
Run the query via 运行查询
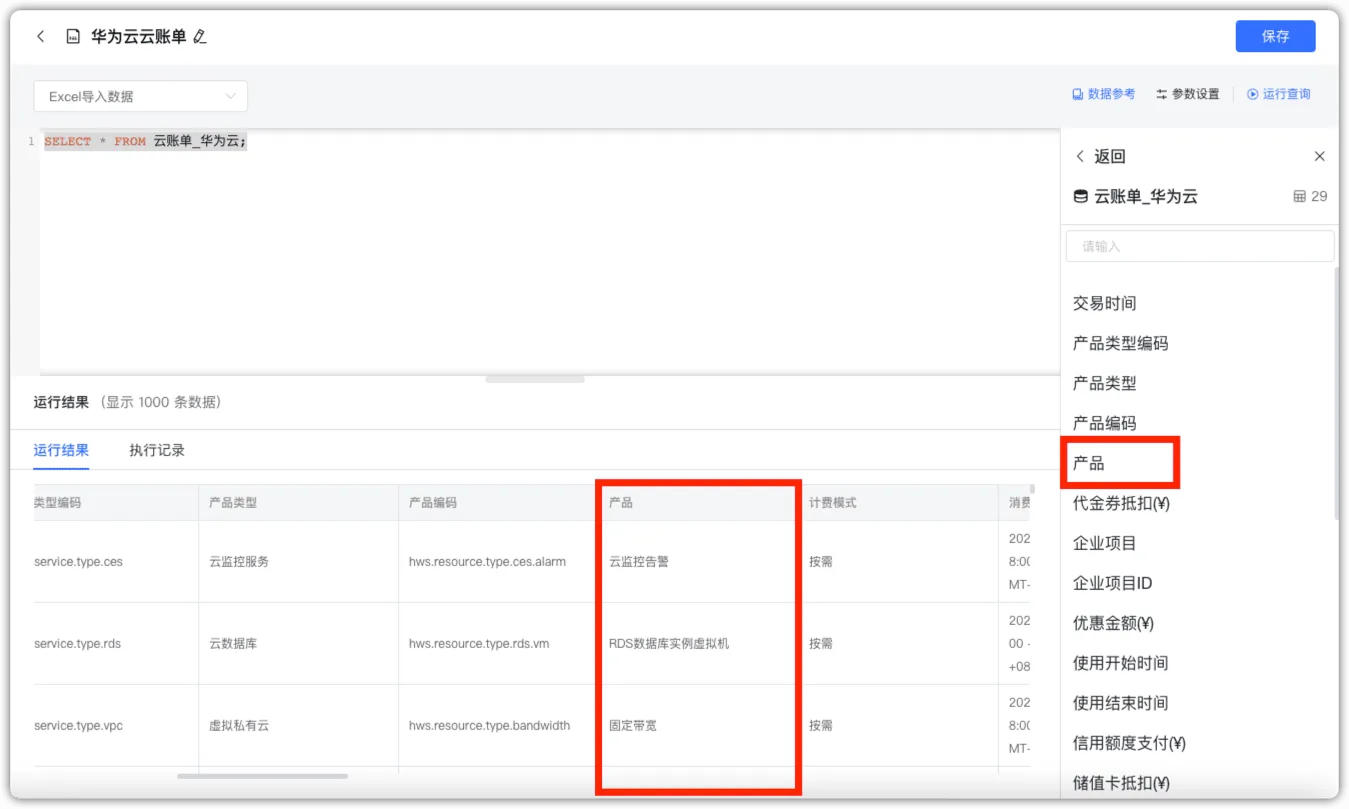[1278, 94]
